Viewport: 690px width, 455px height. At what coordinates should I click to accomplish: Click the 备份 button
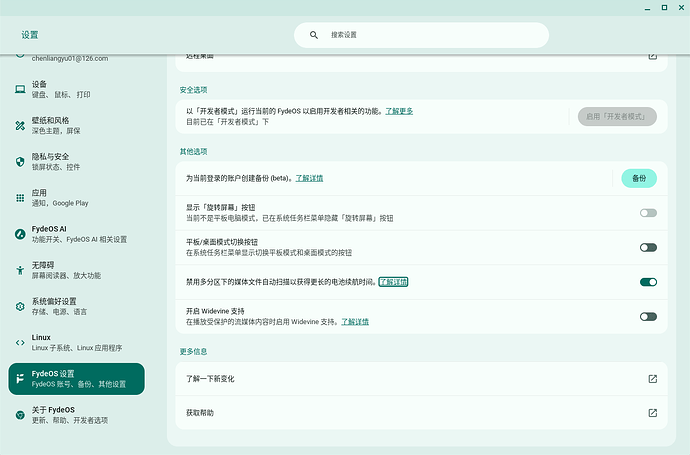tap(639, 178)
